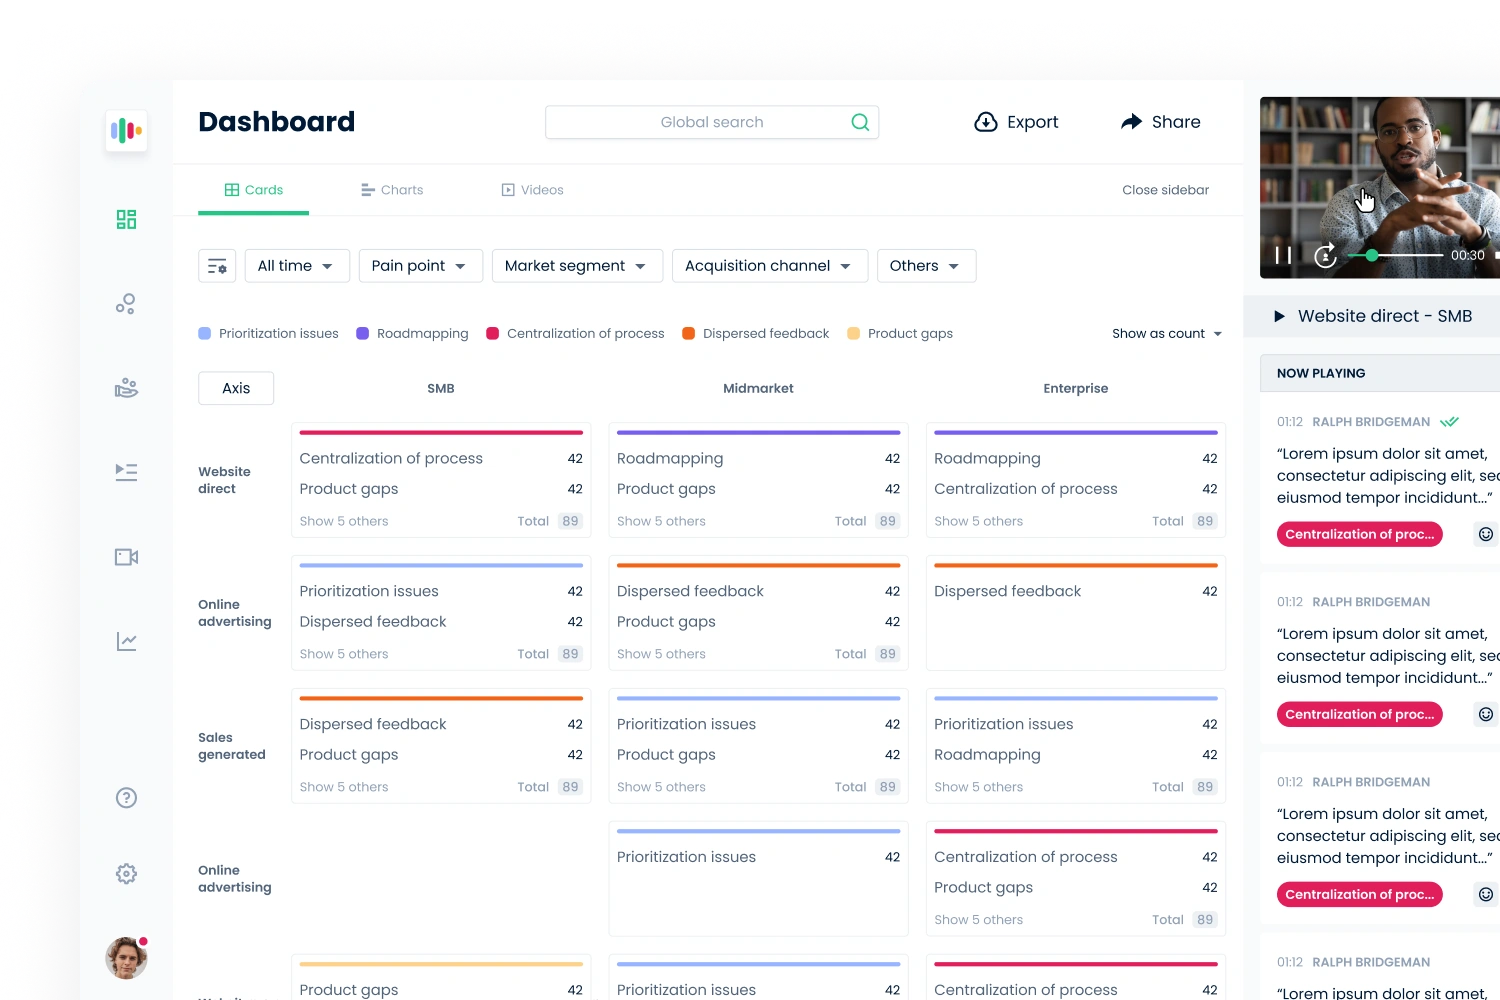
Task: Click the smiley icon on third quote
Action: tap(1486, 894)
